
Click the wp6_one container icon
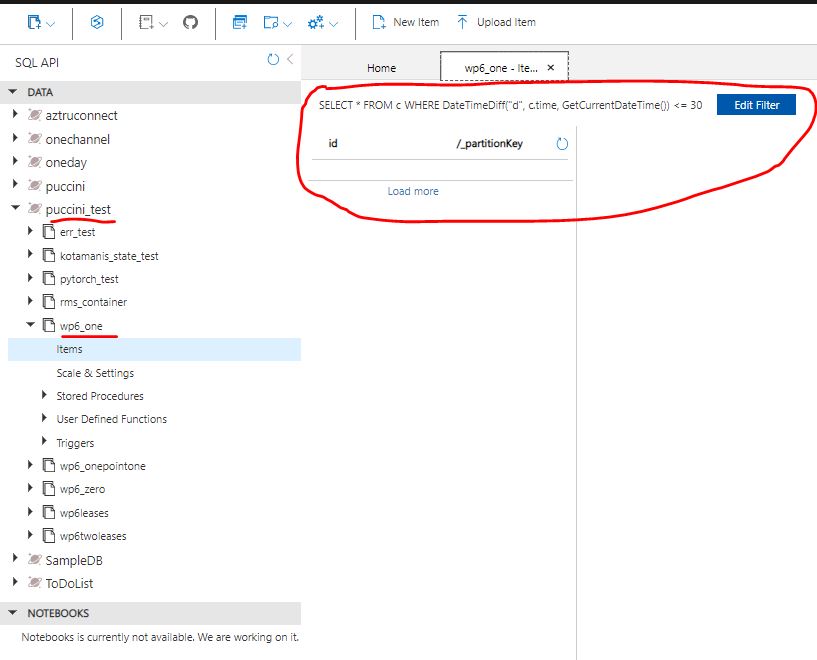point(48,325)
